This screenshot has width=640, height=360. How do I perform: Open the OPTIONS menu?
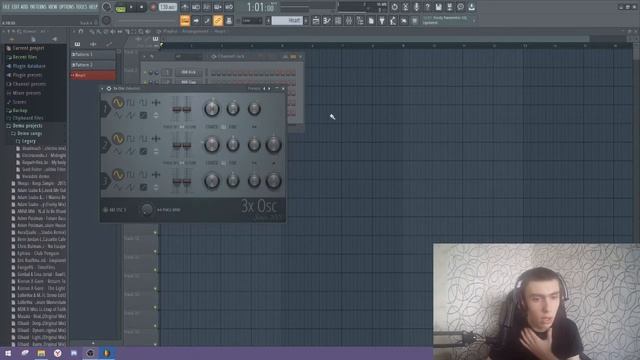[x=67, y=7]
